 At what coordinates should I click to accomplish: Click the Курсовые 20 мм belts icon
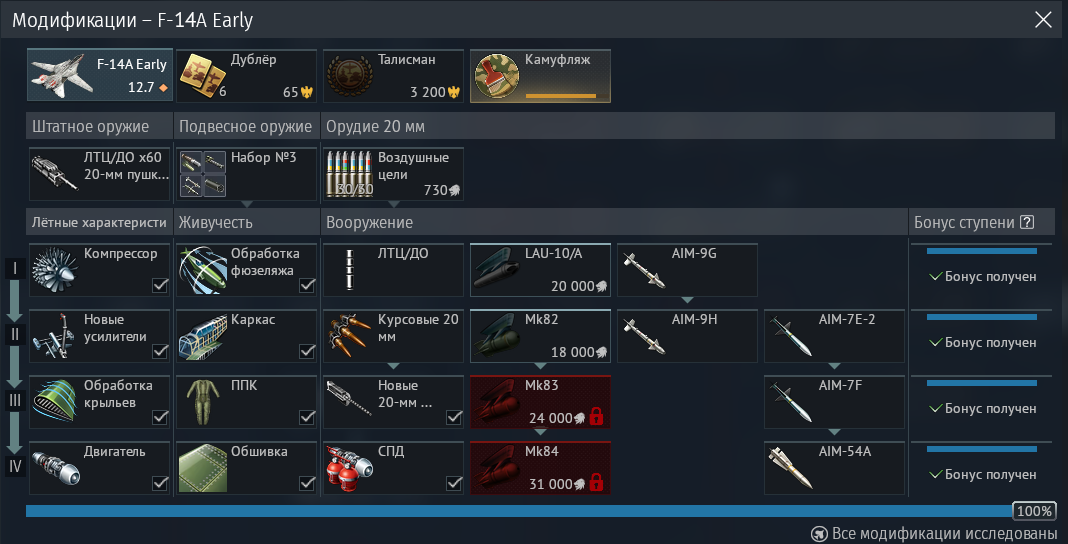(349, 336)
